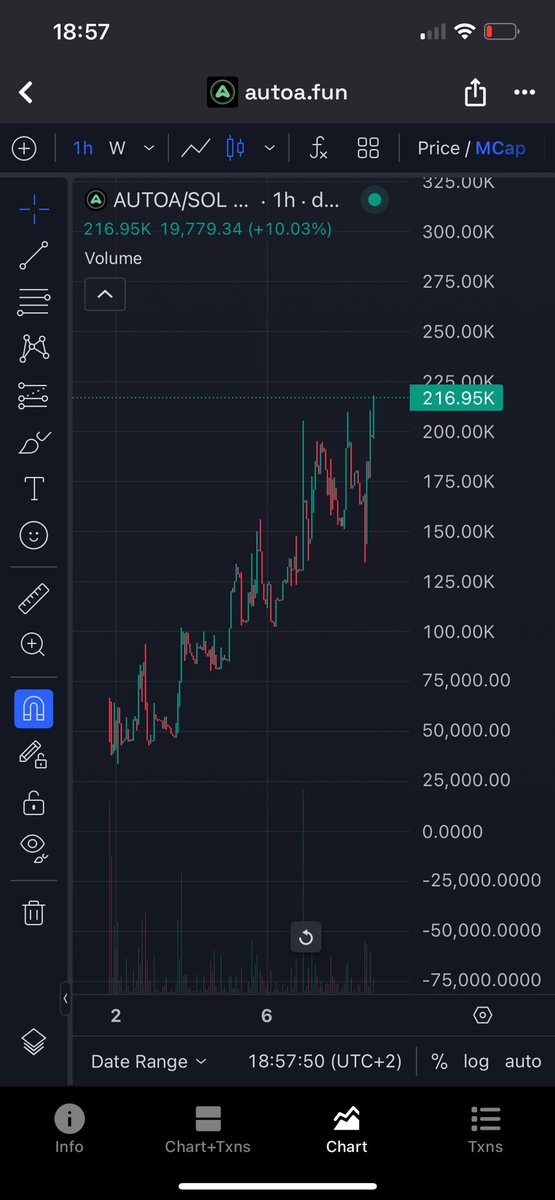The image size is (555, 1200).
Task: Reset chart view with circular arrow
Action: click(x=306, y=938)
